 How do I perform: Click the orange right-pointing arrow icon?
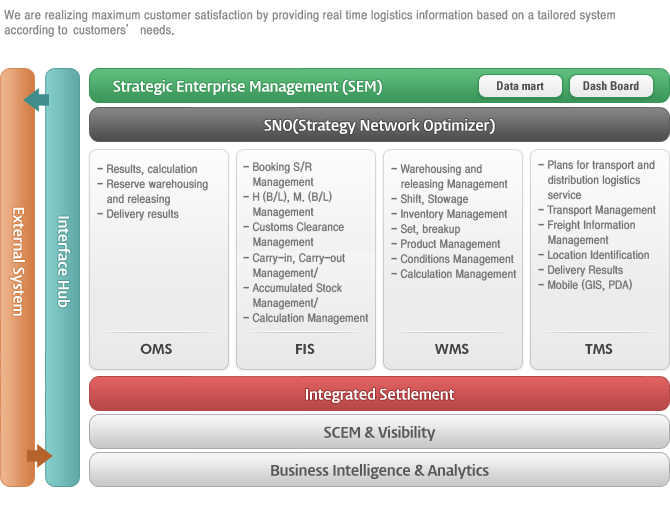(x=40, y=455)
